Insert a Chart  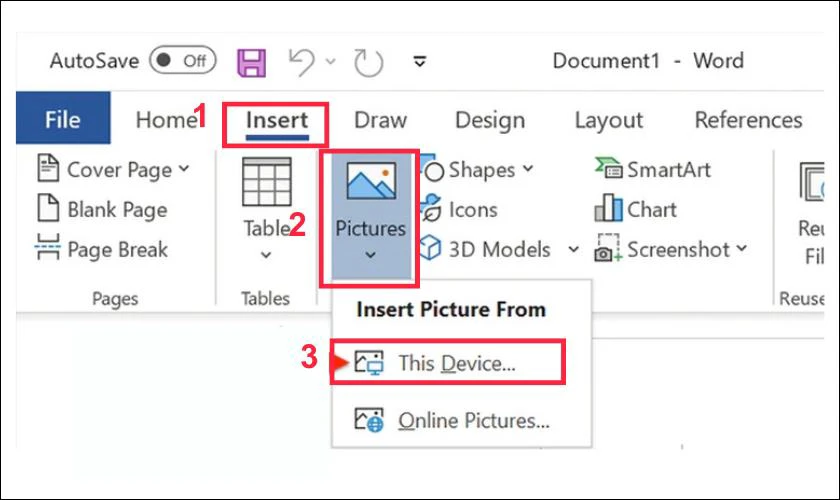636,210
